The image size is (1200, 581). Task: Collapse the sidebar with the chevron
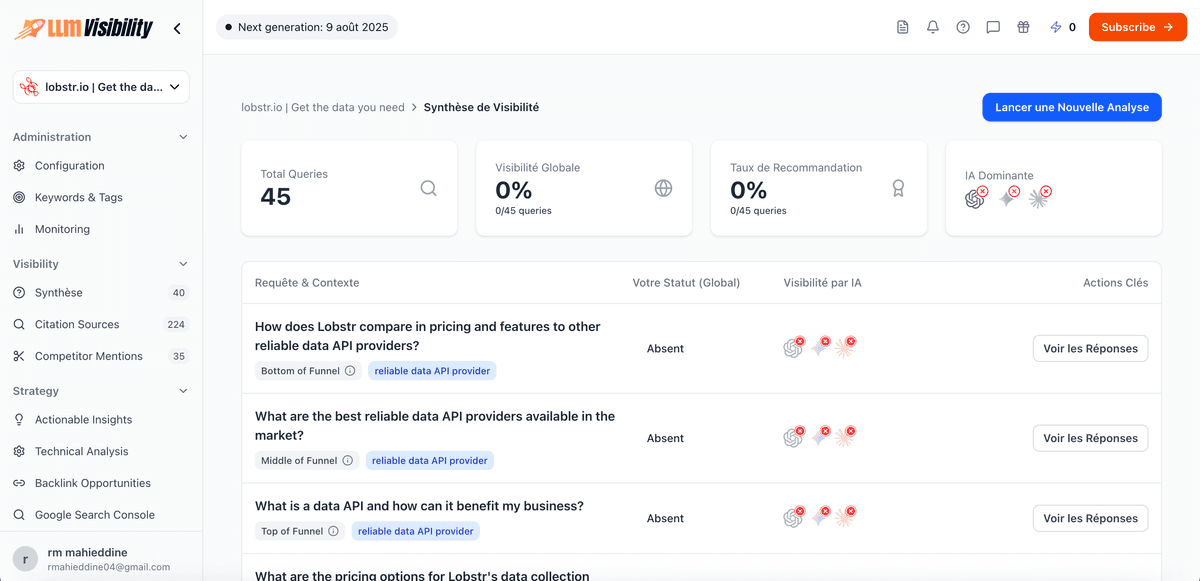point(177,28)
